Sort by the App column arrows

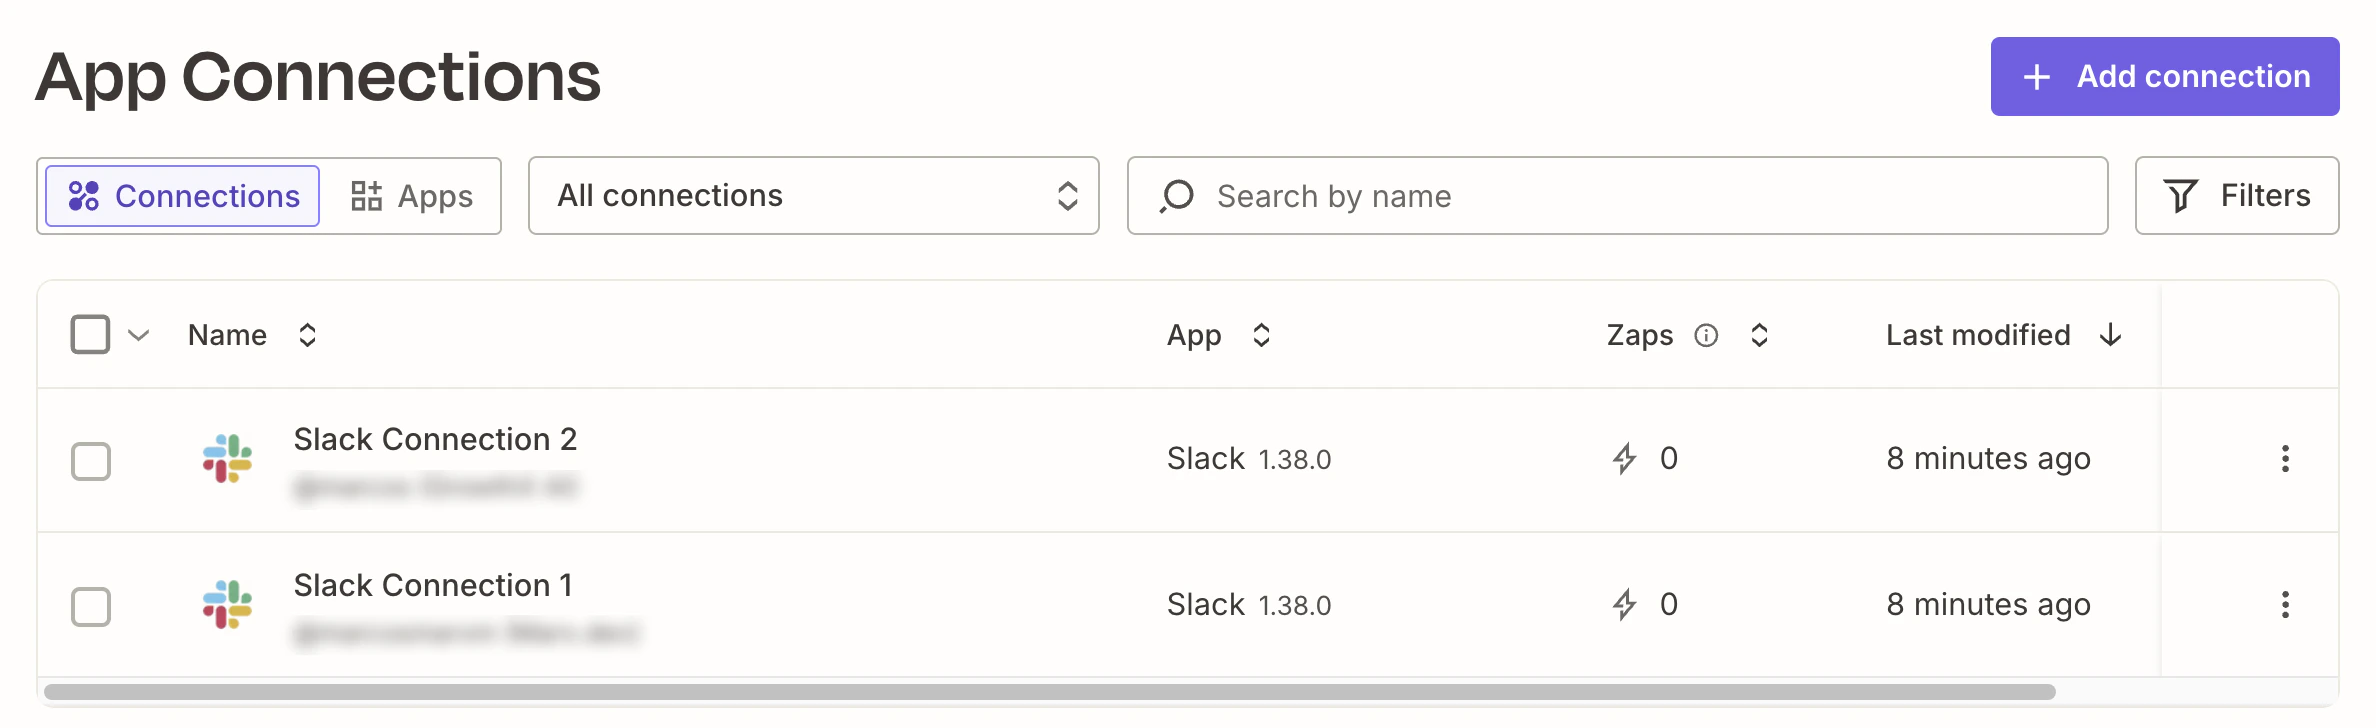[1262, 335]
